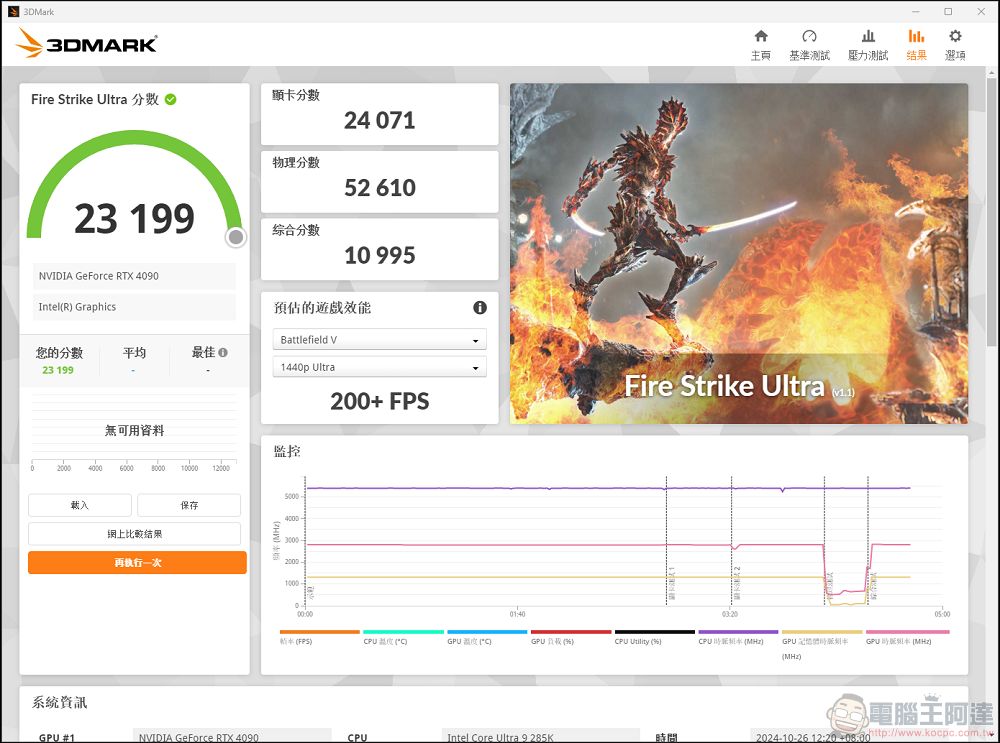Toggle the GPU load red legend swatch
This screenshot has height=743, width=1000.
click(571, 632)
